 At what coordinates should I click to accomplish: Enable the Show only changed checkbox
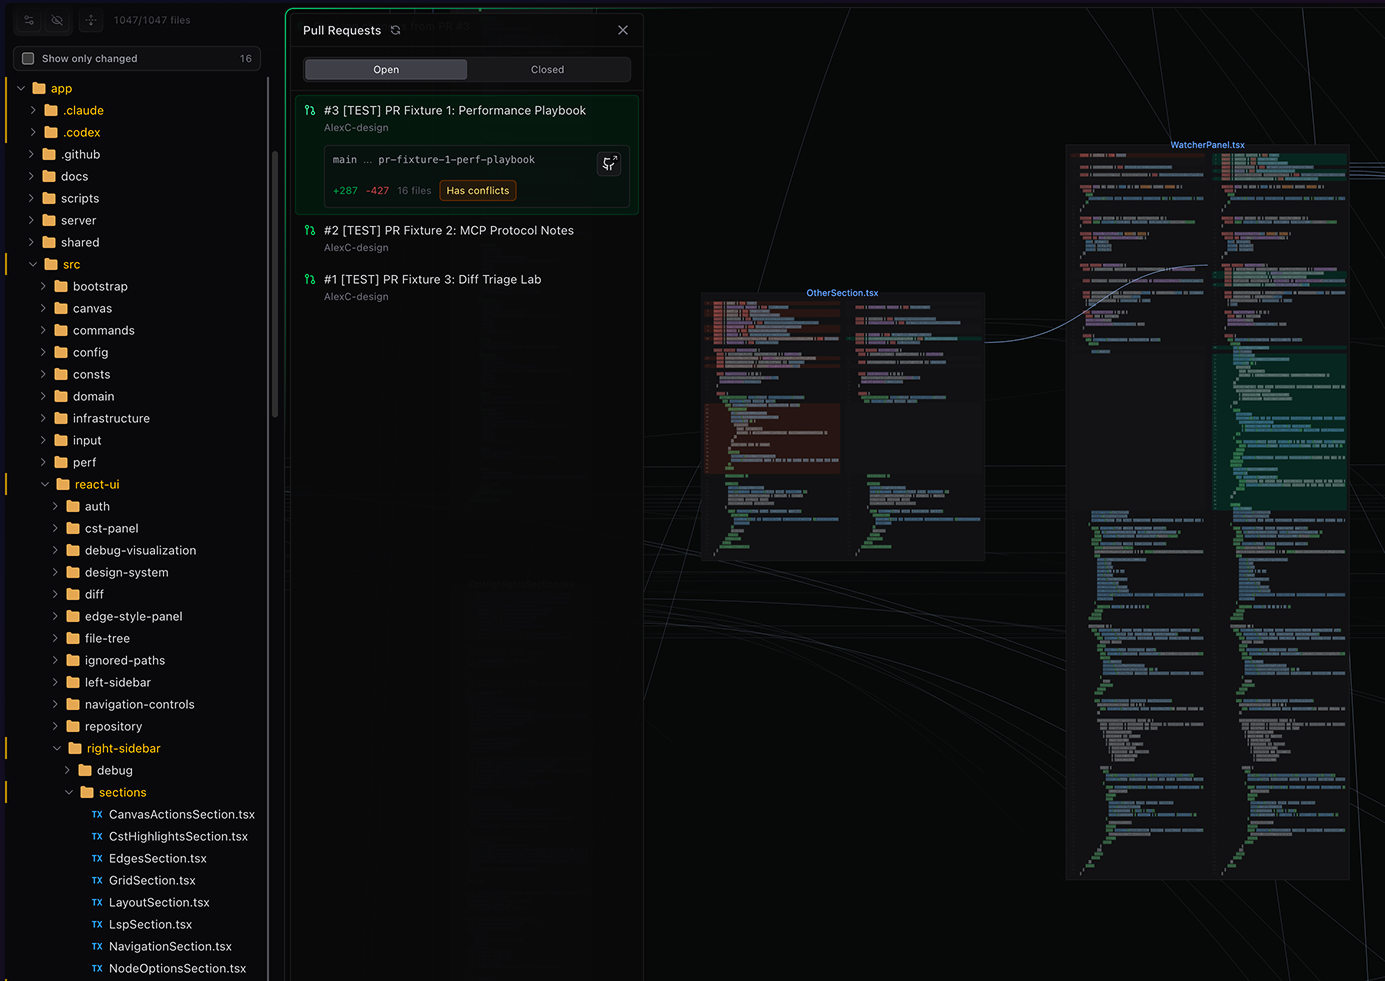(x=28, y=58)
